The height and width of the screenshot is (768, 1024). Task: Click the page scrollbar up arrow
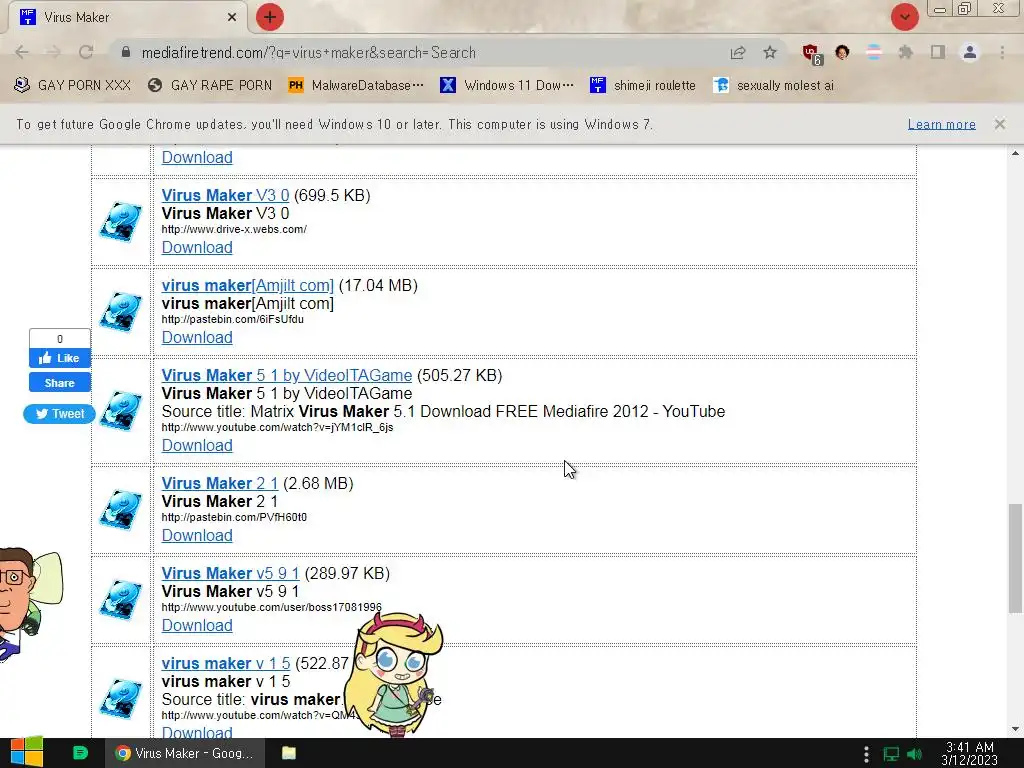1015,153
